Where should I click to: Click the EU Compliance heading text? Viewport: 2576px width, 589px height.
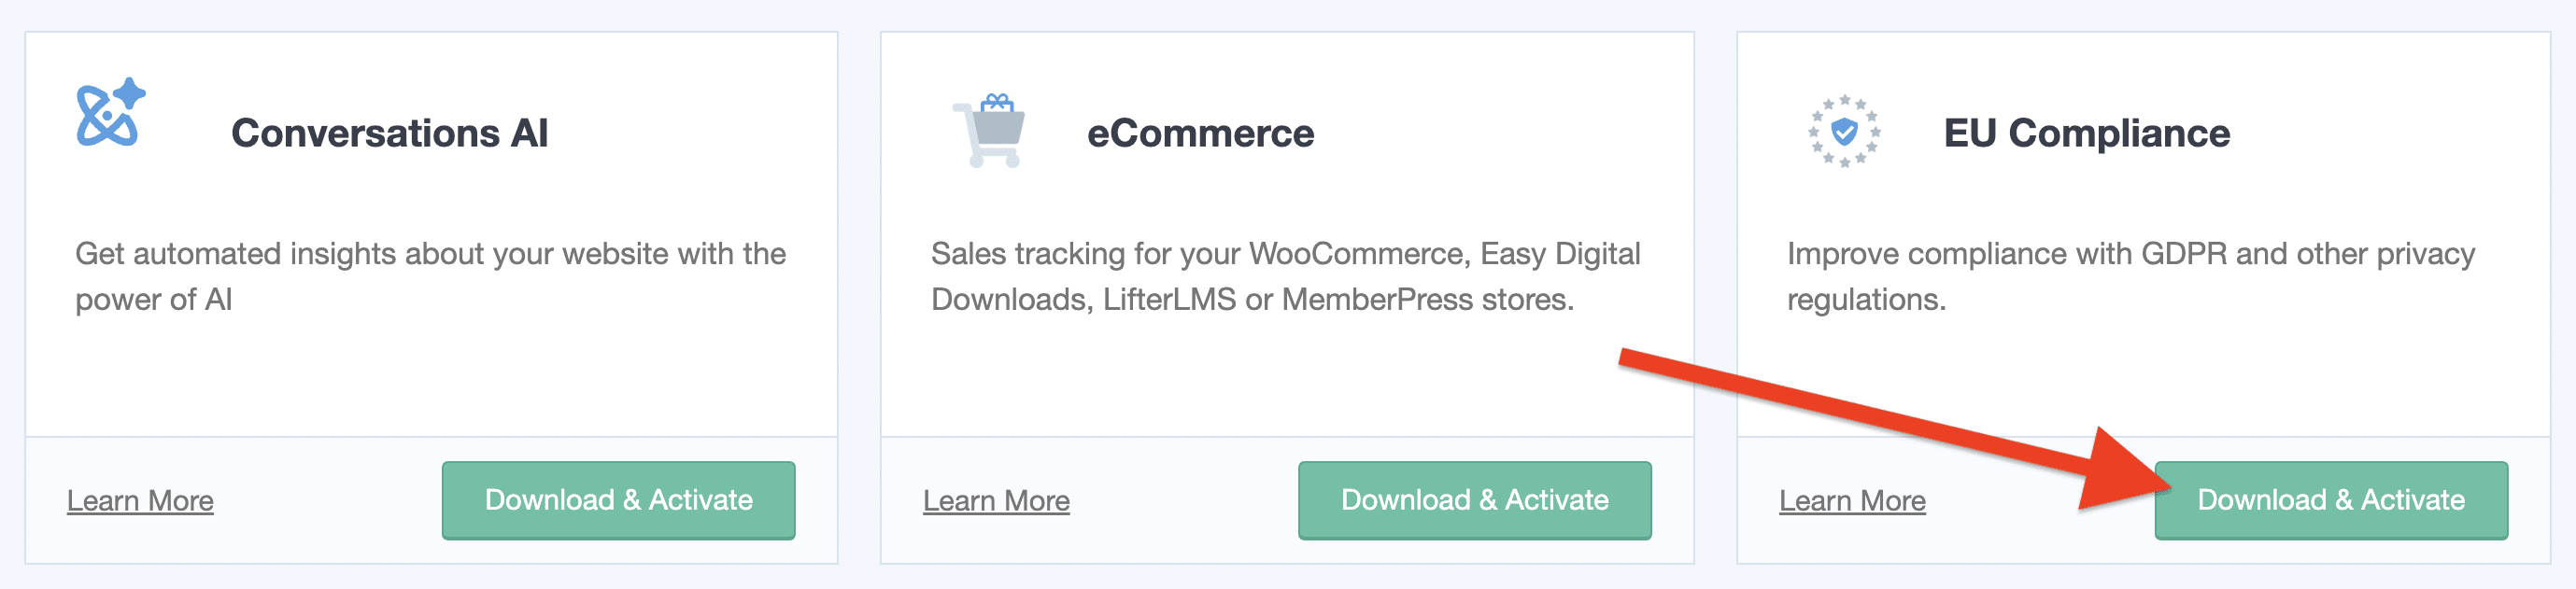[2086, 133]
